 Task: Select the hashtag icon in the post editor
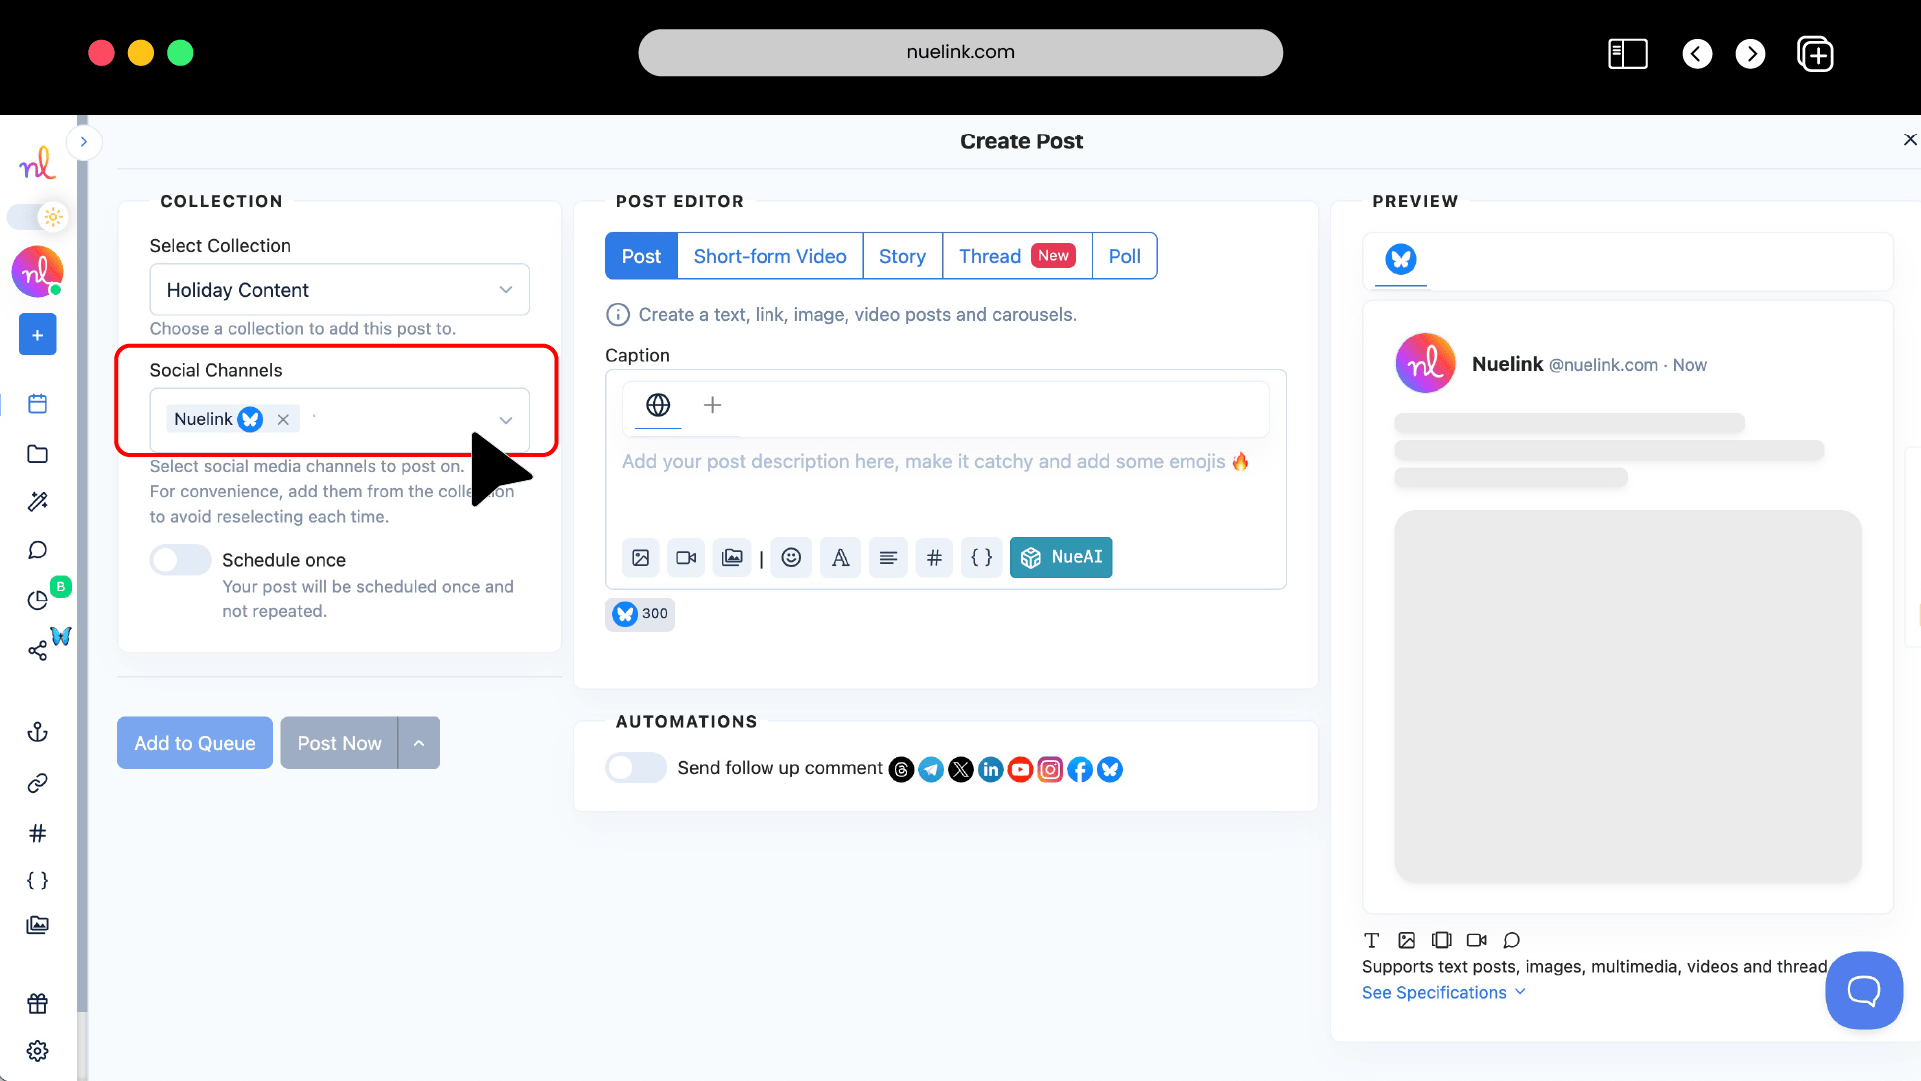[x=934, y=557]
